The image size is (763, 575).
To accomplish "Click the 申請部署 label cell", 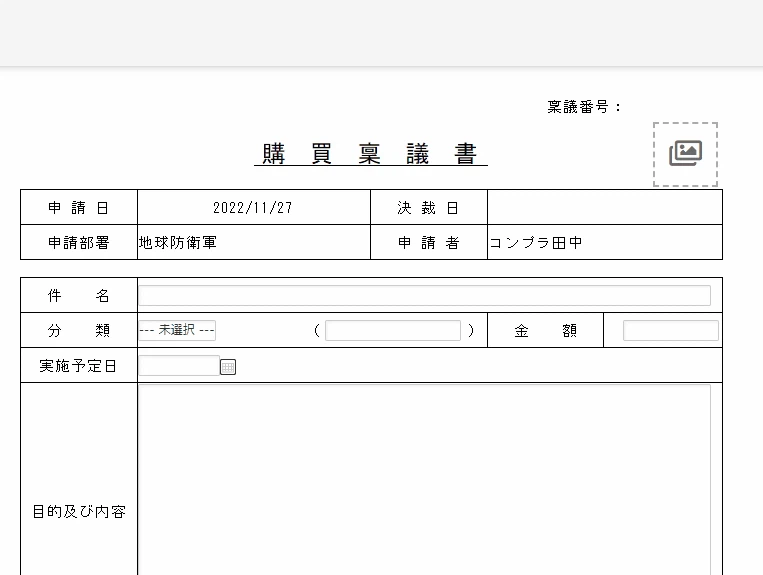I will tap(79, 242).
